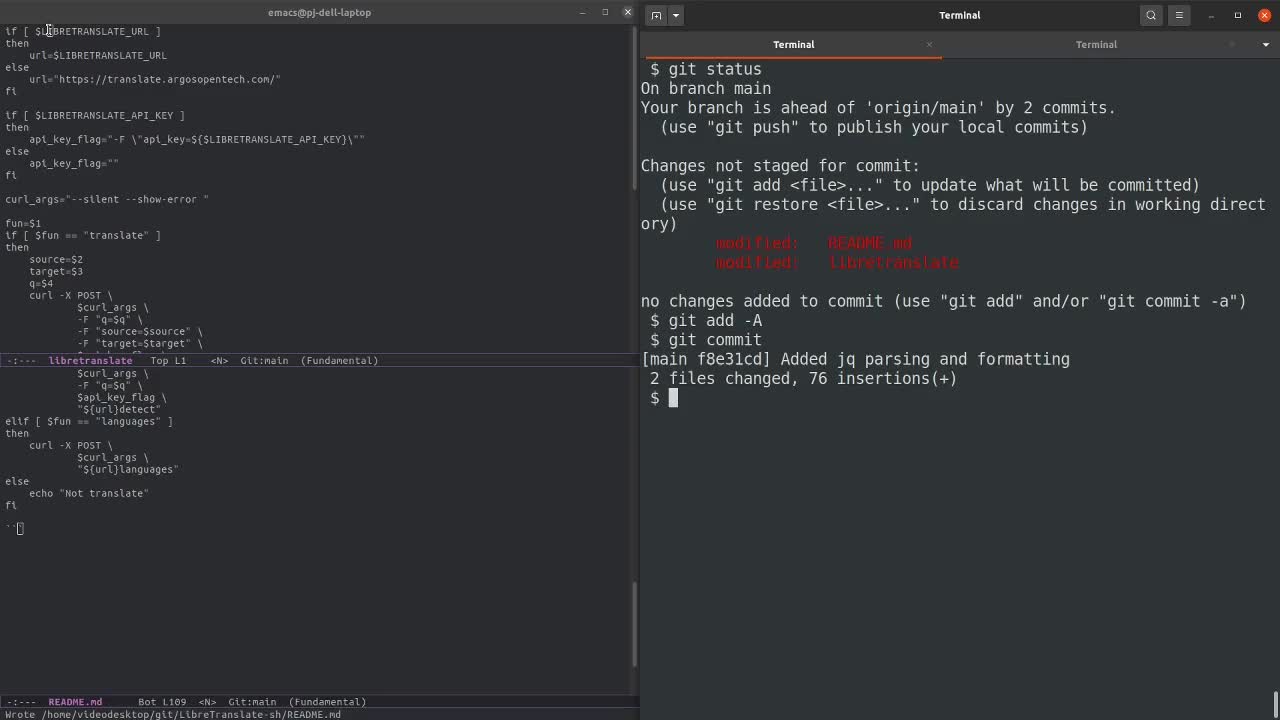Minimize the Terminal window
1280x720 pixels.
tap(1211, 15)
